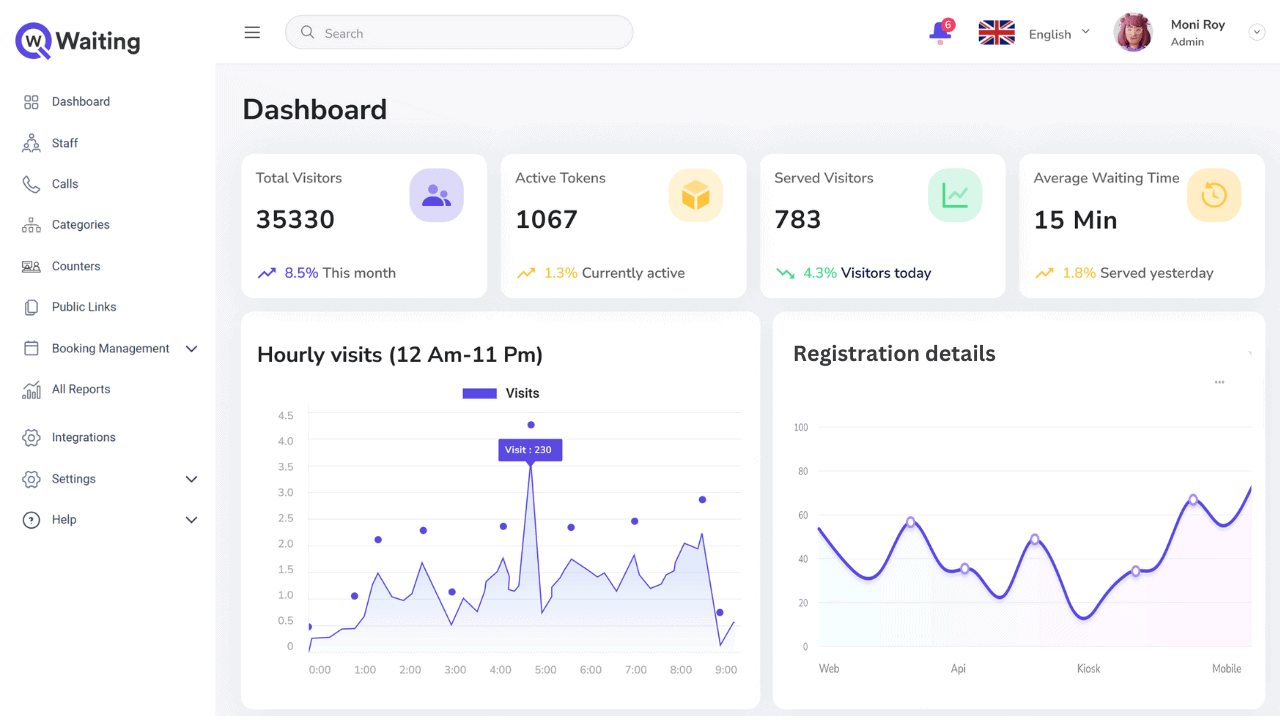Click the hamburger menu toggle
Screen dimensions: 1280x720
[x=252, y=31]
